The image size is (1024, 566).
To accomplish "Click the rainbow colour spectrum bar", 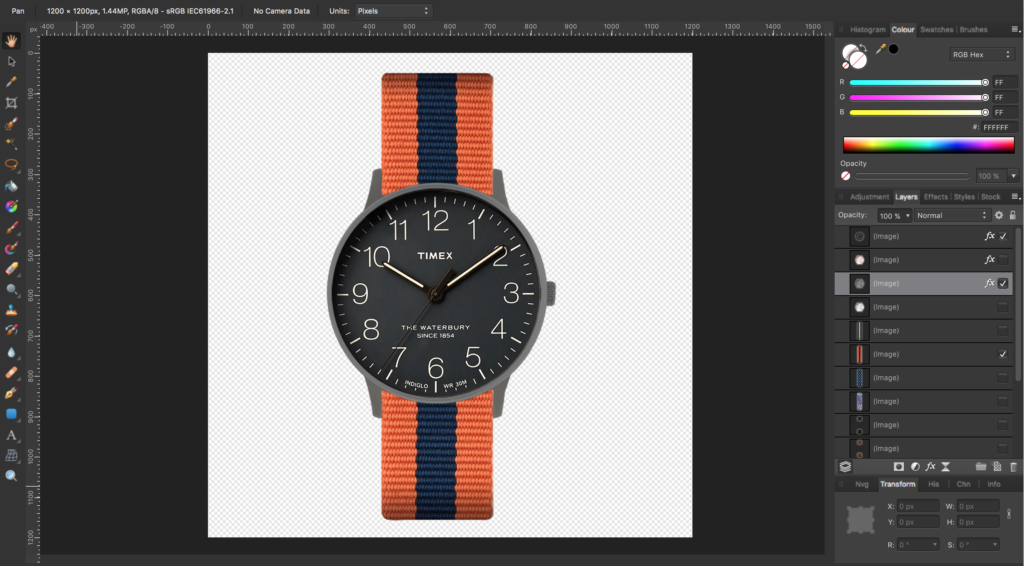I will pyautogui.click(x=928, y=145).
